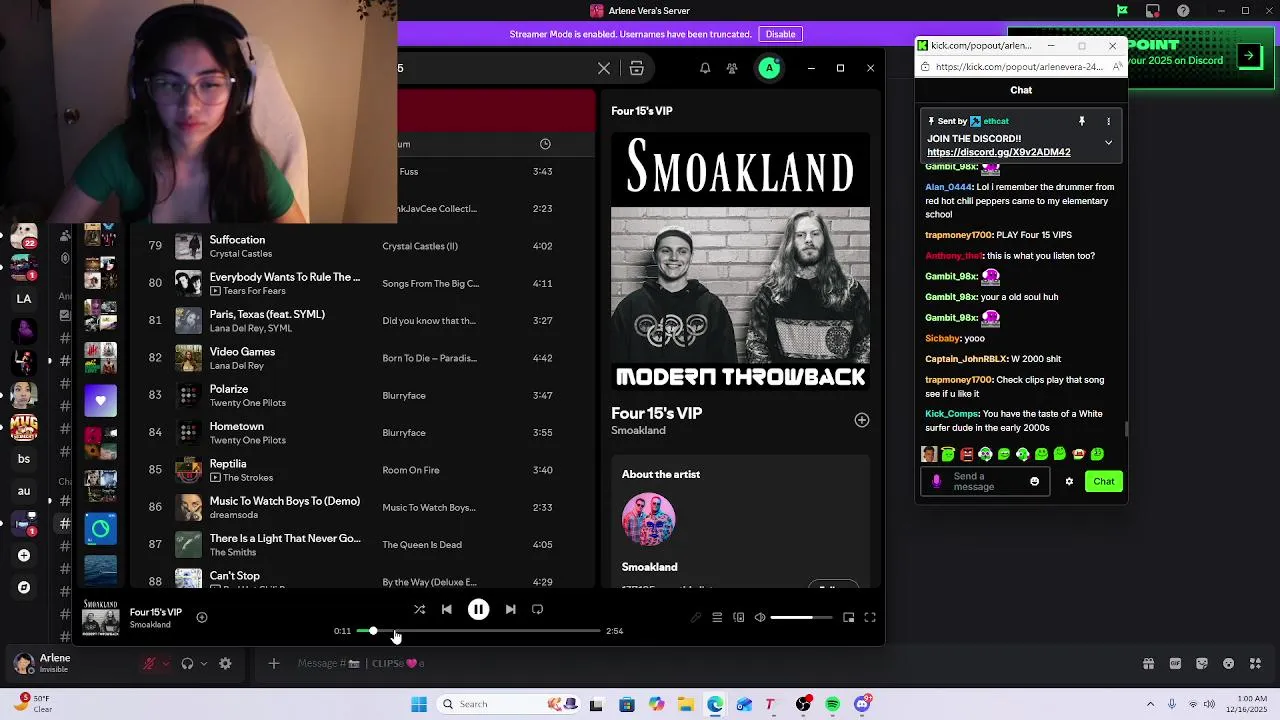1280x720 pixels.
Task: Open Discord user settings gear
Action: tap(225, 663)
